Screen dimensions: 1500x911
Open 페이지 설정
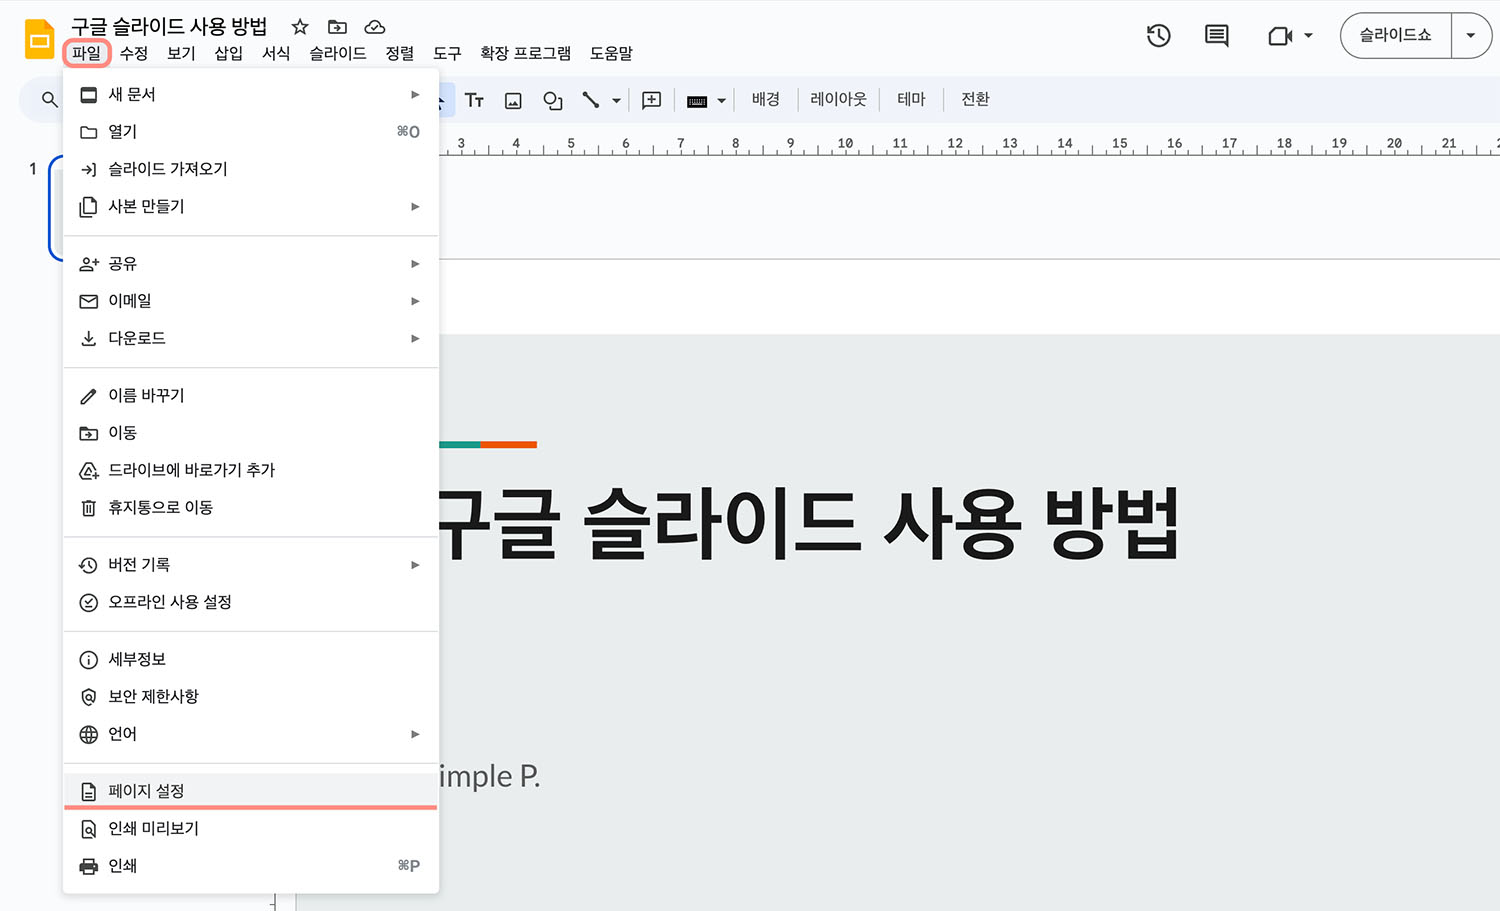click(x=251, y=791)
